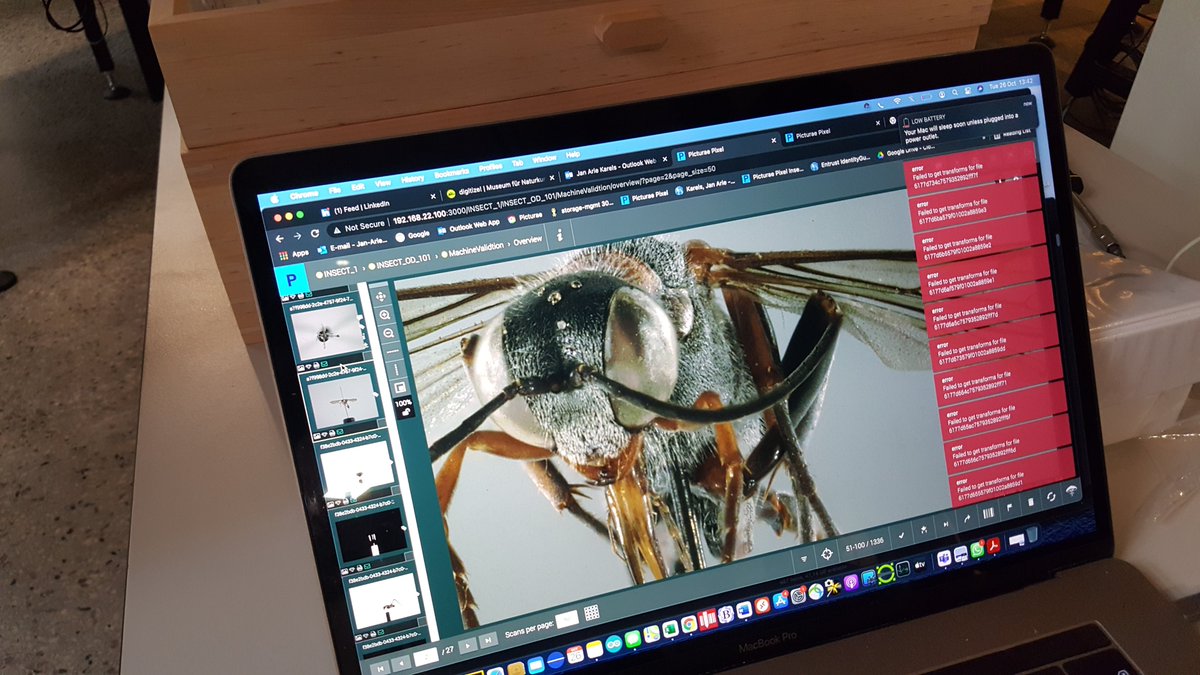
Task: Fit image to height tool
Action: click(396, 369)
